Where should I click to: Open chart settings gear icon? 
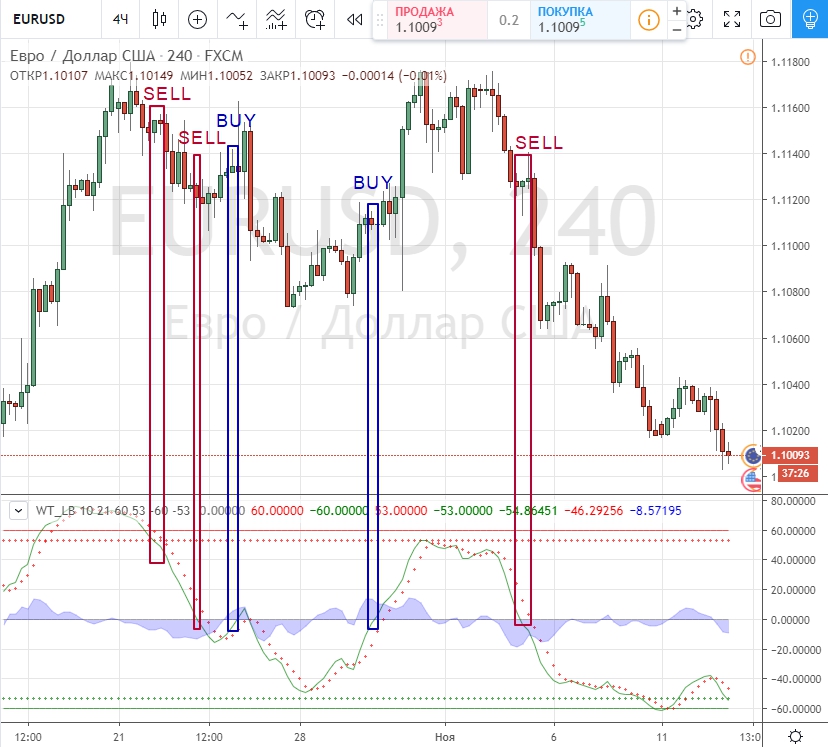pyautogui.click(x=694, y=19)
